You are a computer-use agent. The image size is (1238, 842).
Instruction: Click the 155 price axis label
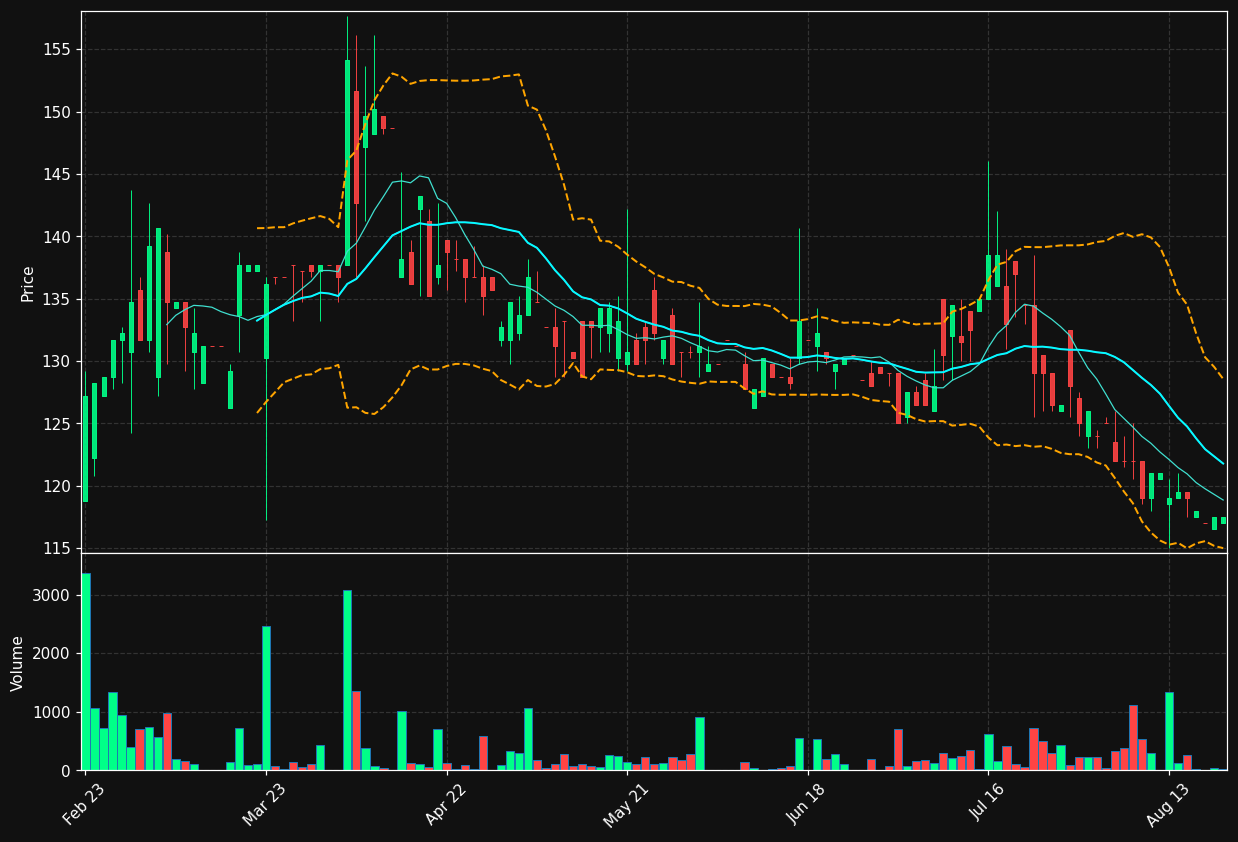coord(58,50)
